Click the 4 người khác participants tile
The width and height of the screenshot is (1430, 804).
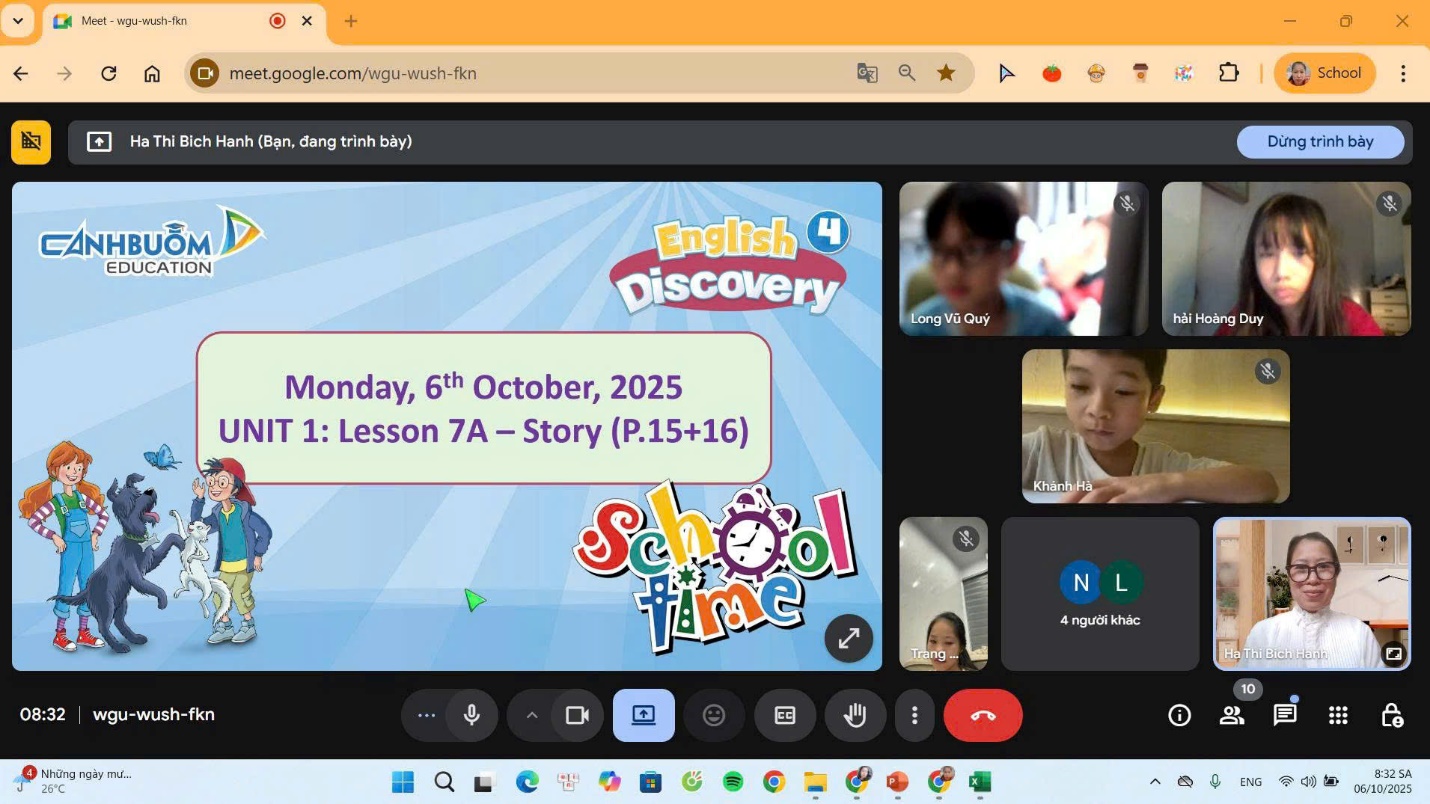coord(1100,594)
